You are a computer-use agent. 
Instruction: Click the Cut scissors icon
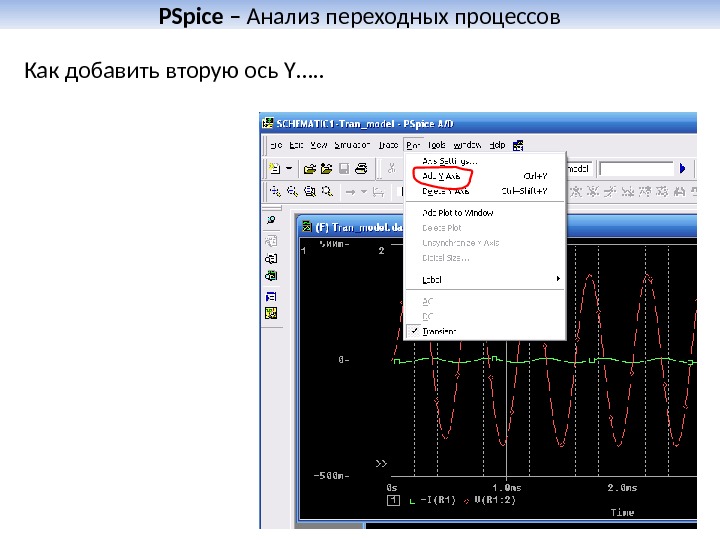click(391, 169)
